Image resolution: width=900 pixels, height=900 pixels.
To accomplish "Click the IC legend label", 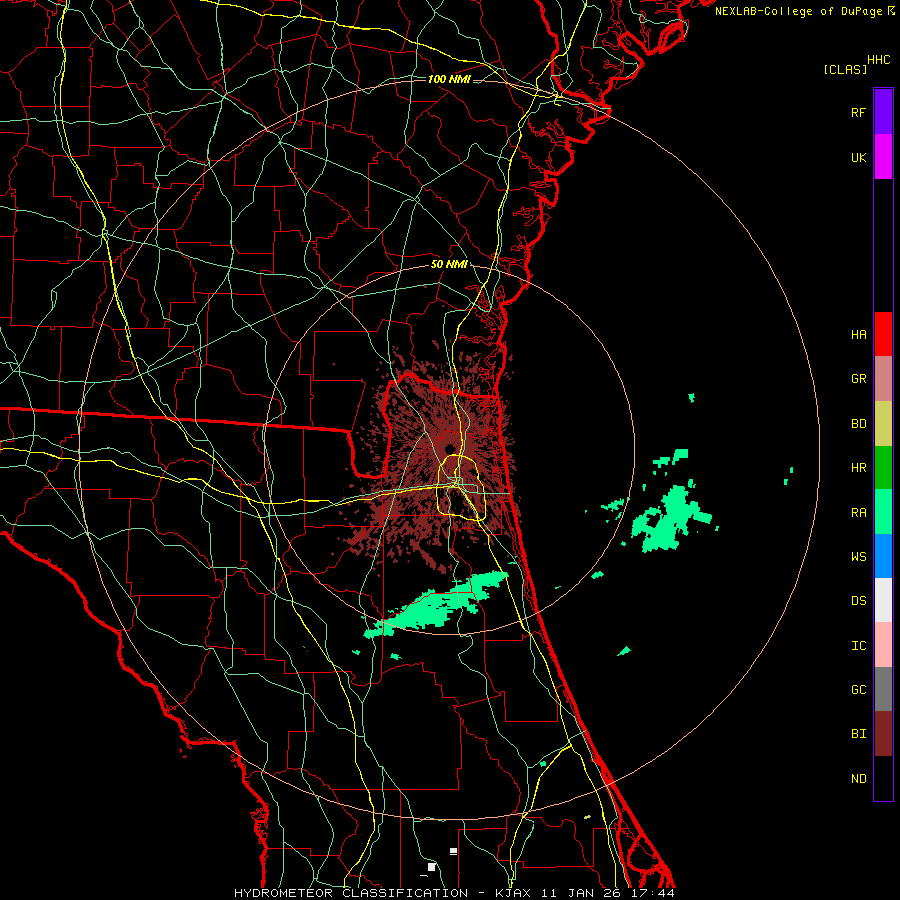I will tap(858, 645).
